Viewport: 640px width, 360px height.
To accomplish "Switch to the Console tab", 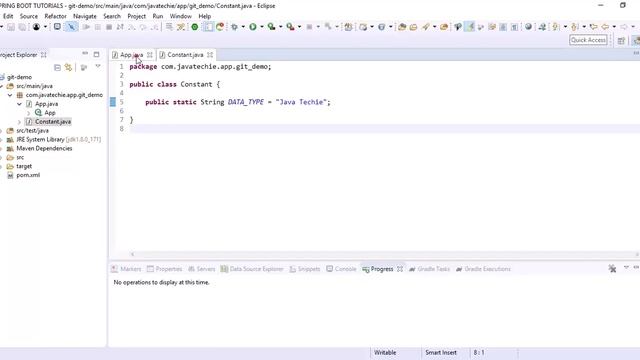I will click(341, 269).
